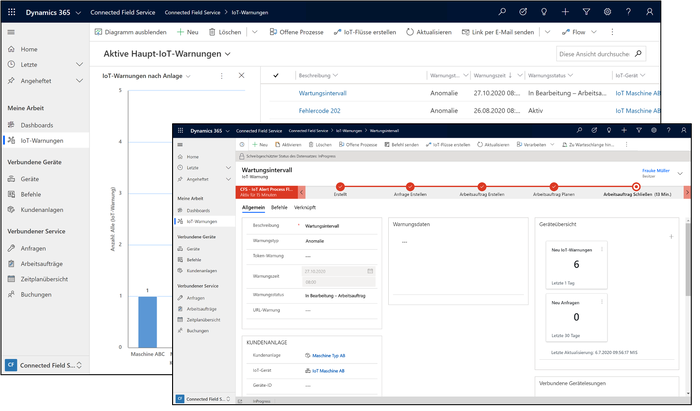Click Aktualisieren in back window toolbar

pyautogui.click(x=429, y=32)
